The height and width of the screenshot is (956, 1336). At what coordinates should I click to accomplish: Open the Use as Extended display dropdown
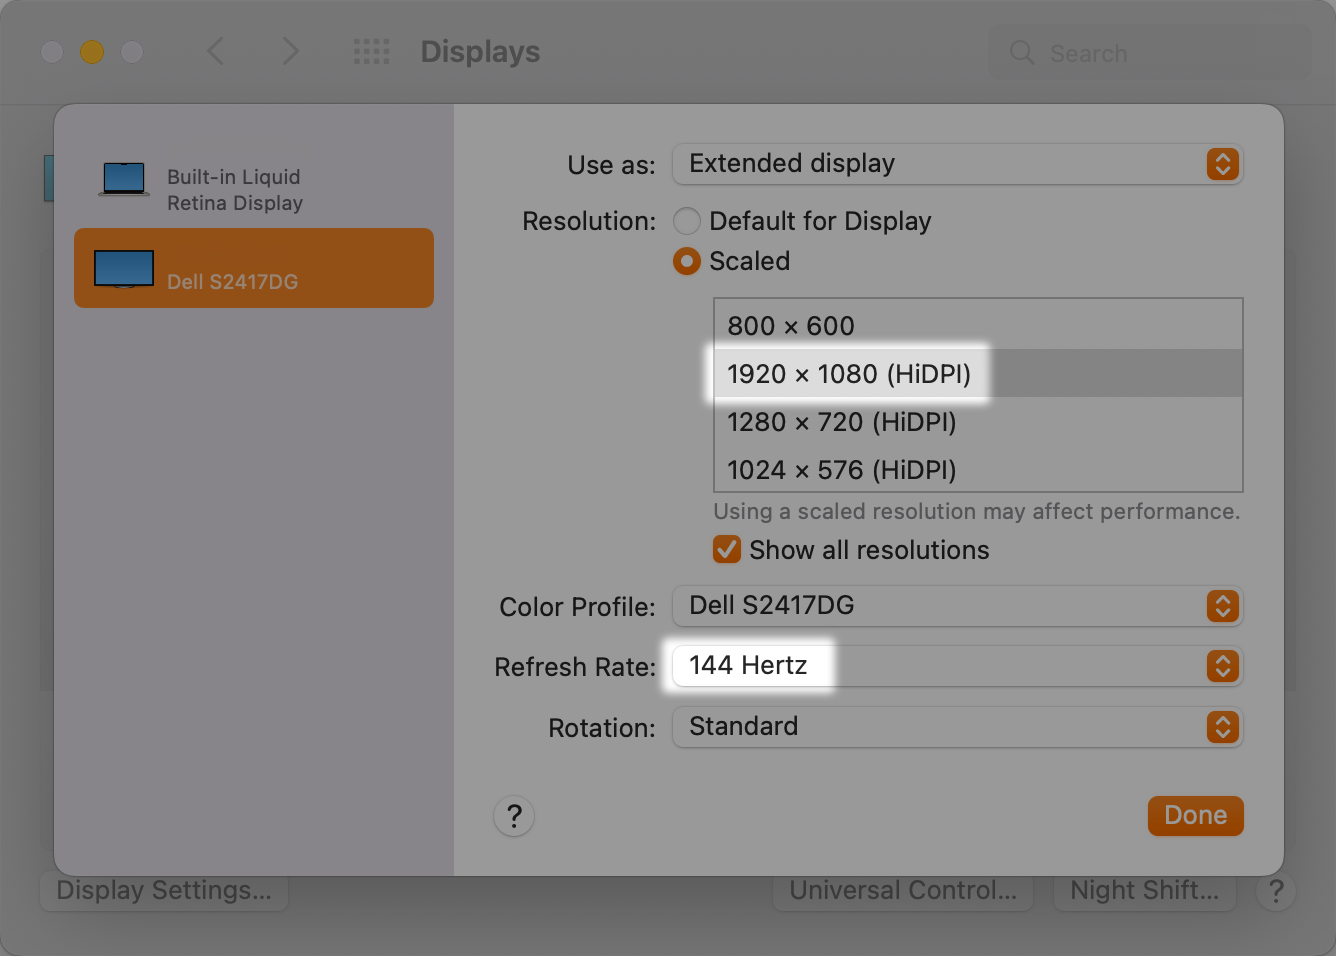[x=957, y=164]
